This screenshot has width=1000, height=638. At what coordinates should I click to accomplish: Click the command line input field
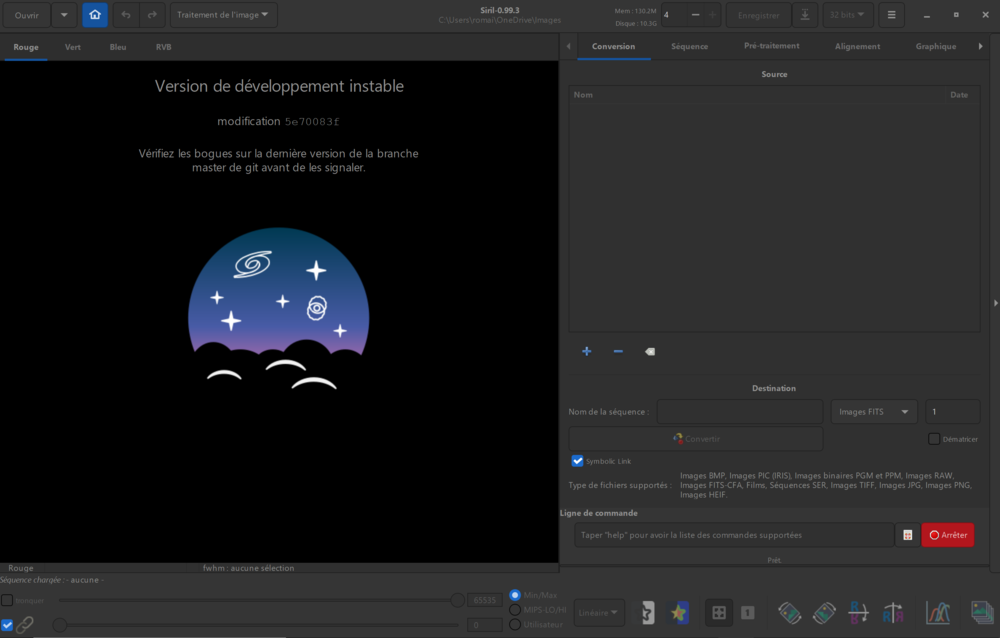(734, 535)
